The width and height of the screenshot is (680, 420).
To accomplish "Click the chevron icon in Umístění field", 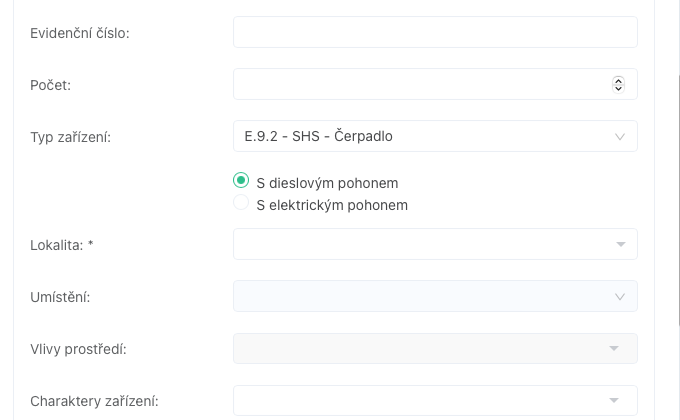I will click(x=620, y=296).
